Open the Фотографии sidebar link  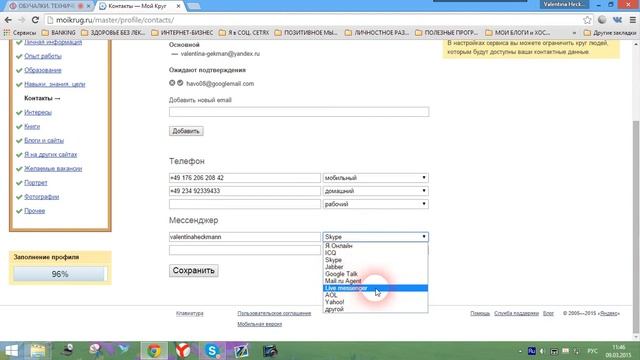[42, 197]
